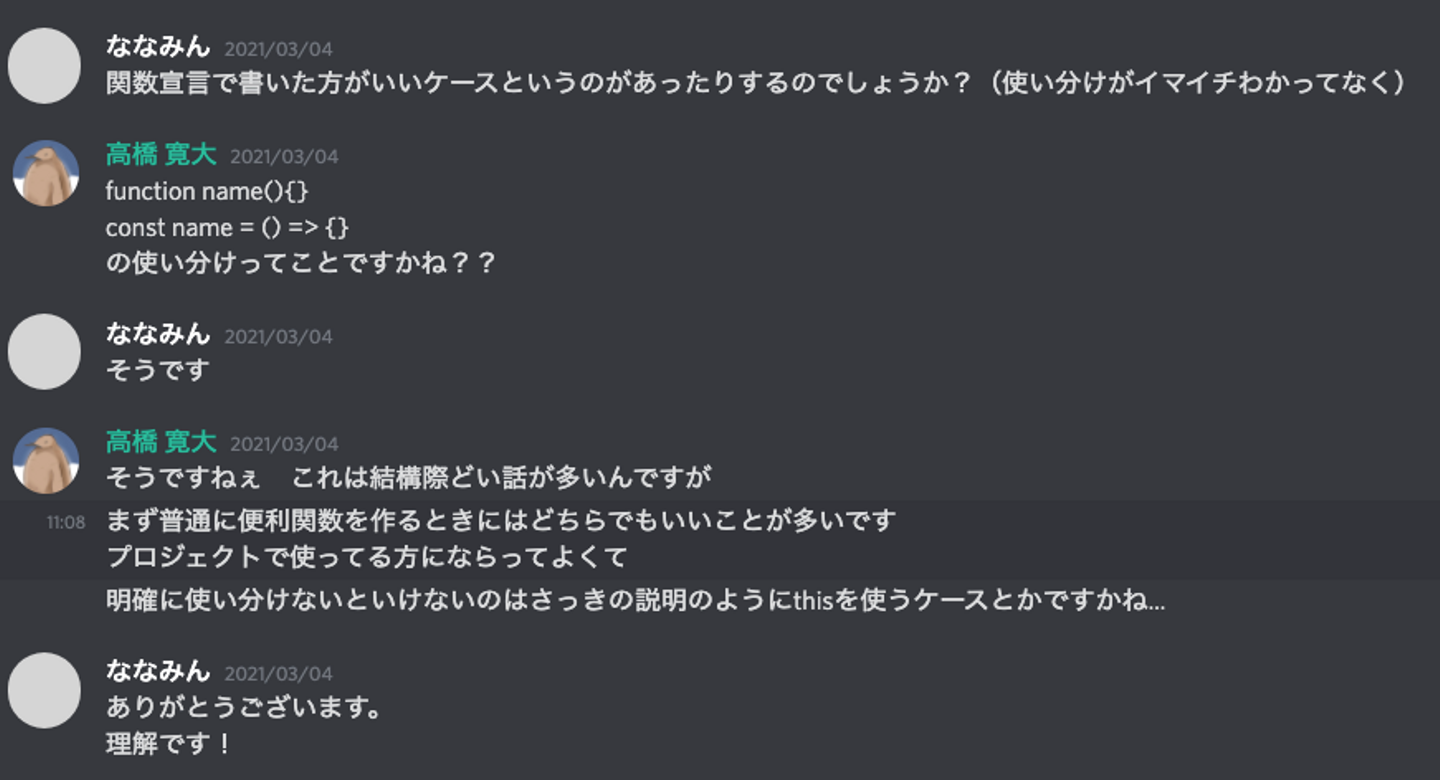
Task: Click the 高橋 寛大 username above そうですねぇ
Action: [x=160, y=442]
